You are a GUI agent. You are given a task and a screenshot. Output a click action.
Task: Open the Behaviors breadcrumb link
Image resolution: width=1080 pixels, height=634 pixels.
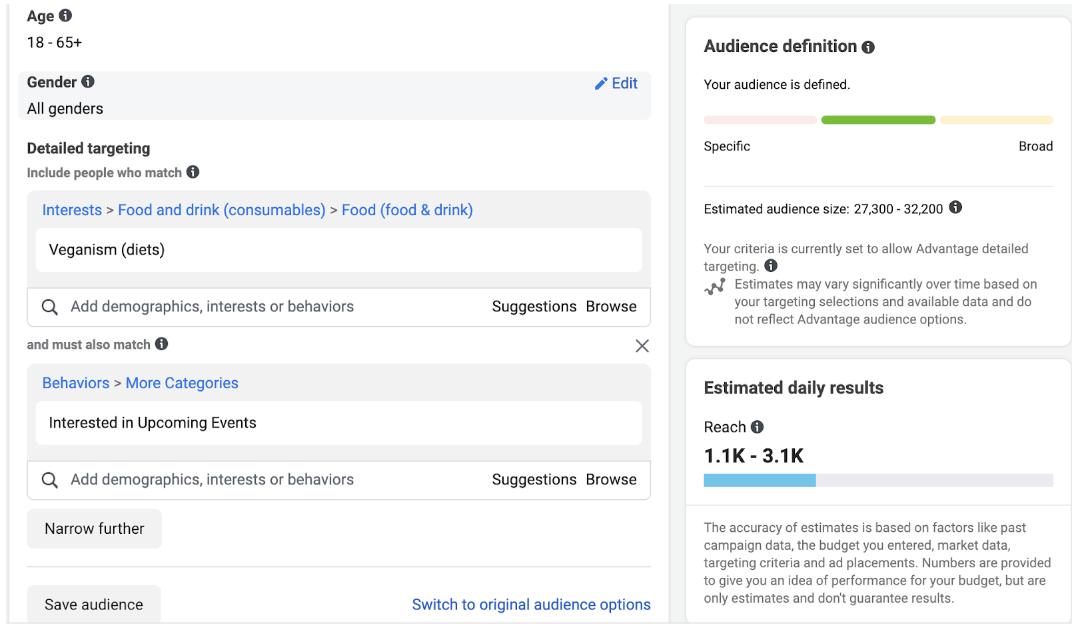(76, 383)
